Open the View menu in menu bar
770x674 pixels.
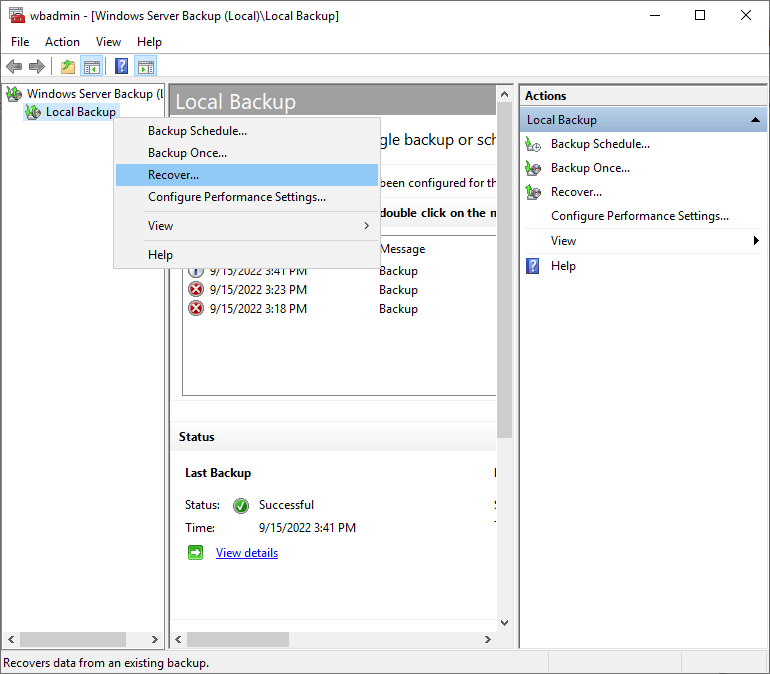coord(108,42)
